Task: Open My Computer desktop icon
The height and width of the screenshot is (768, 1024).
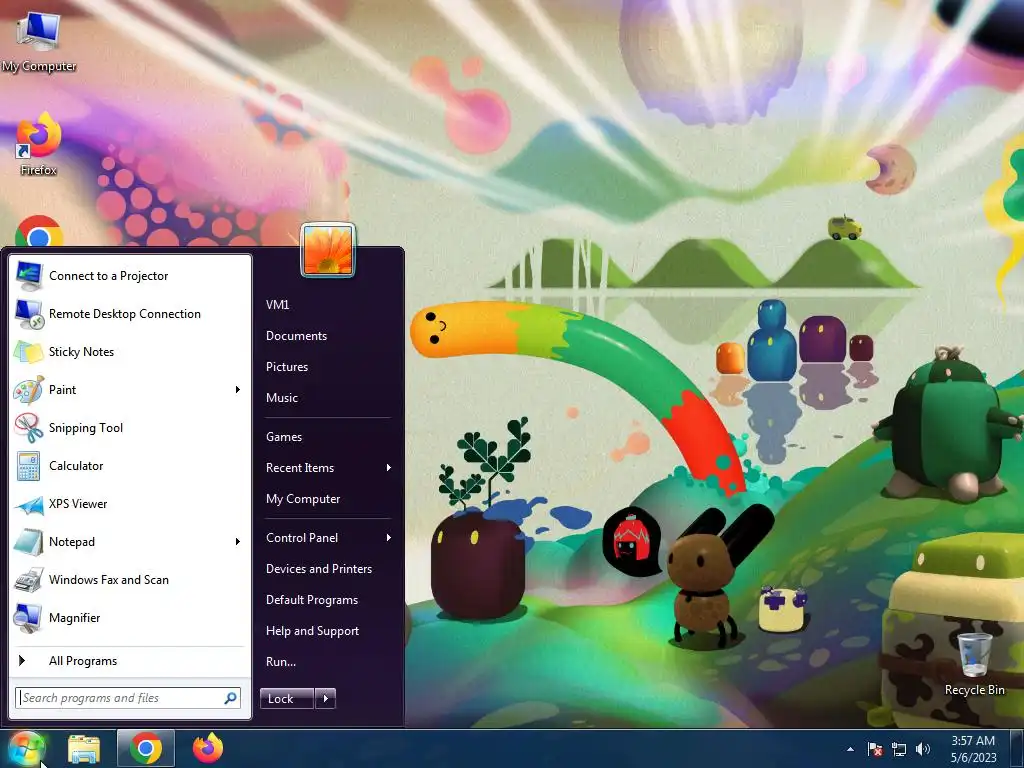Action: tap(39, 41)
